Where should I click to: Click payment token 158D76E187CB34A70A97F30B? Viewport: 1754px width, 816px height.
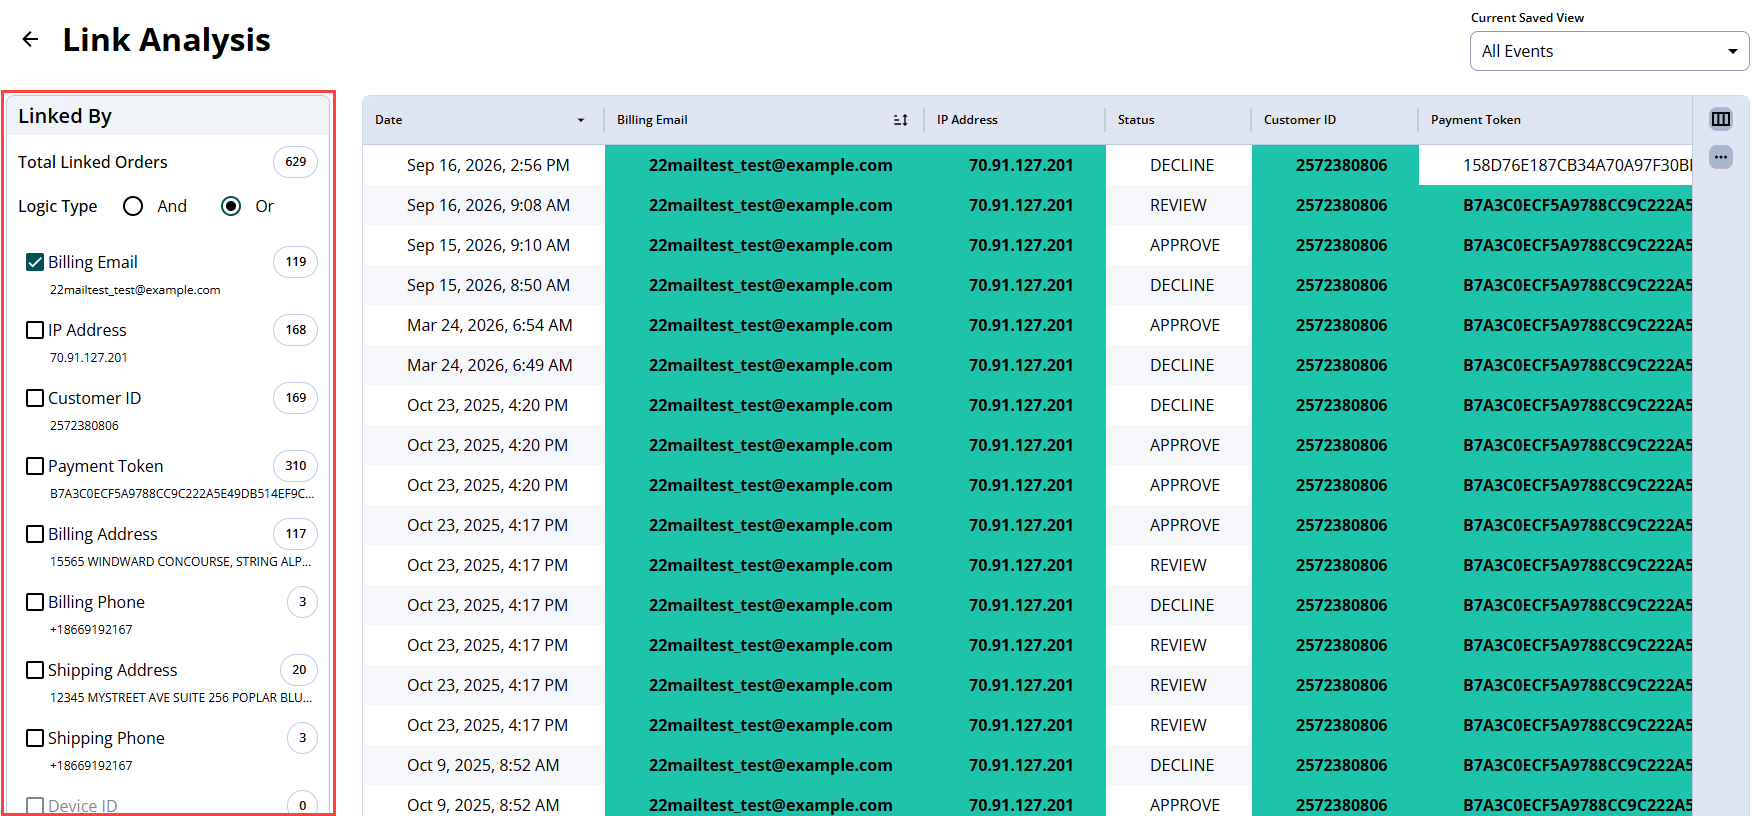click(1577, 165)
